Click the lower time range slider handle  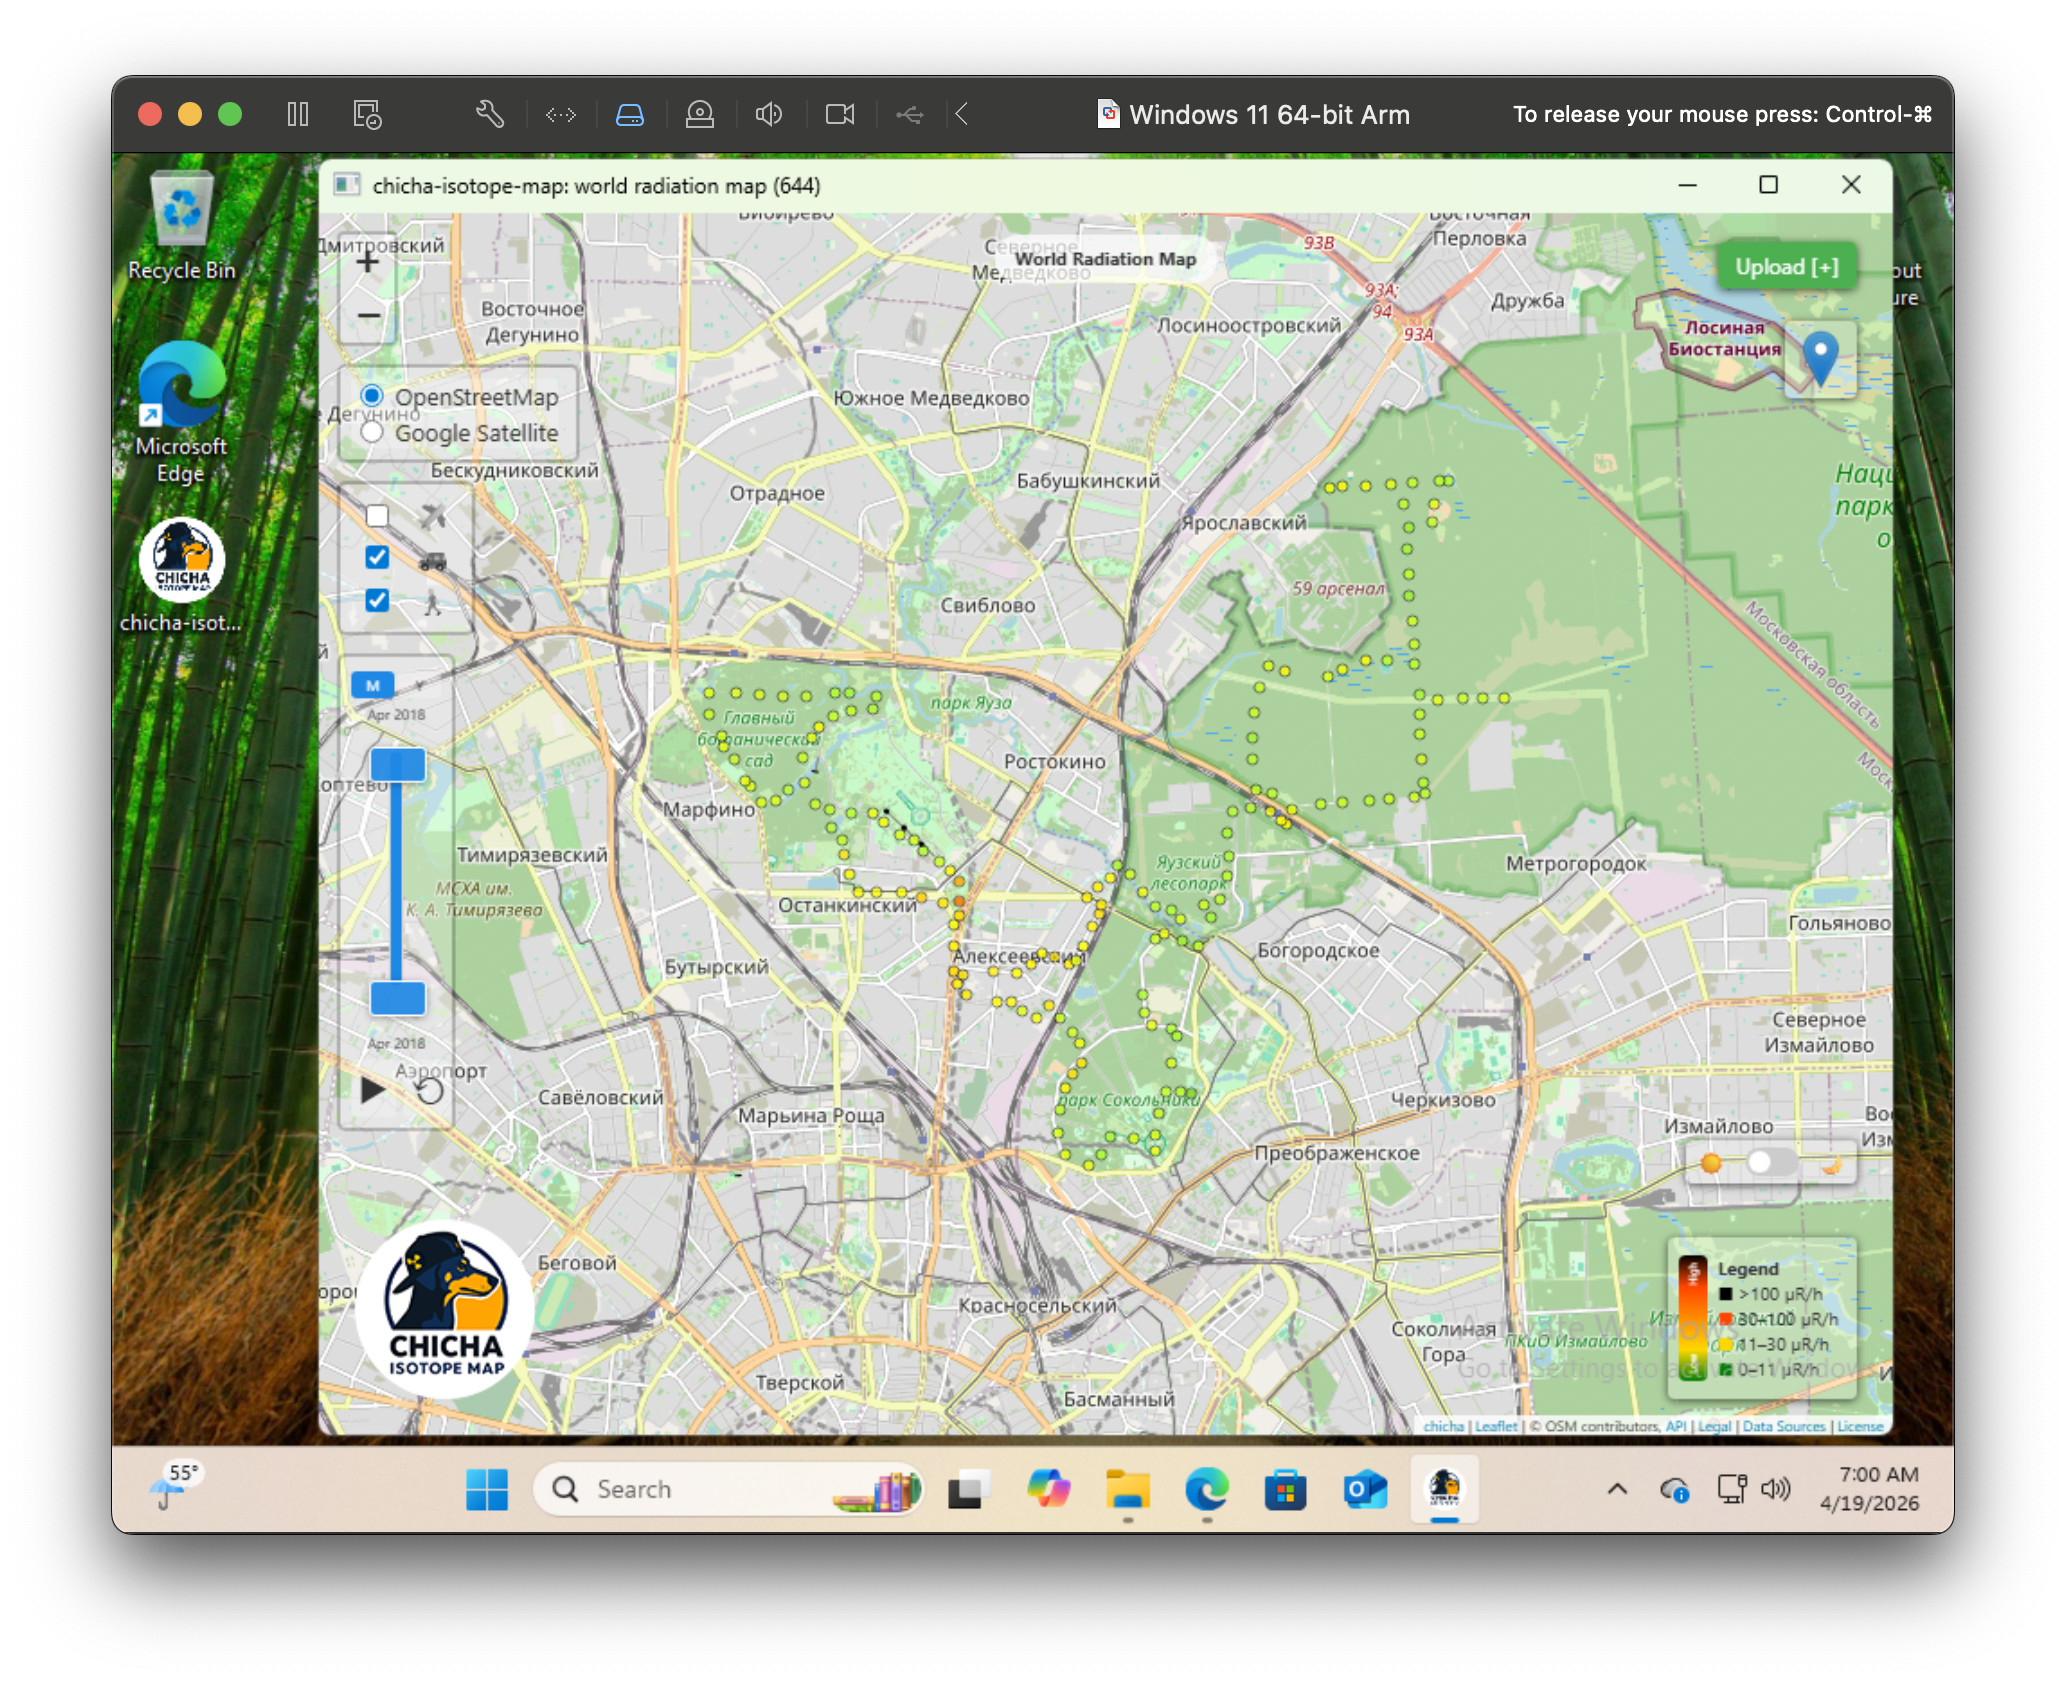click(x=398, y=997)
